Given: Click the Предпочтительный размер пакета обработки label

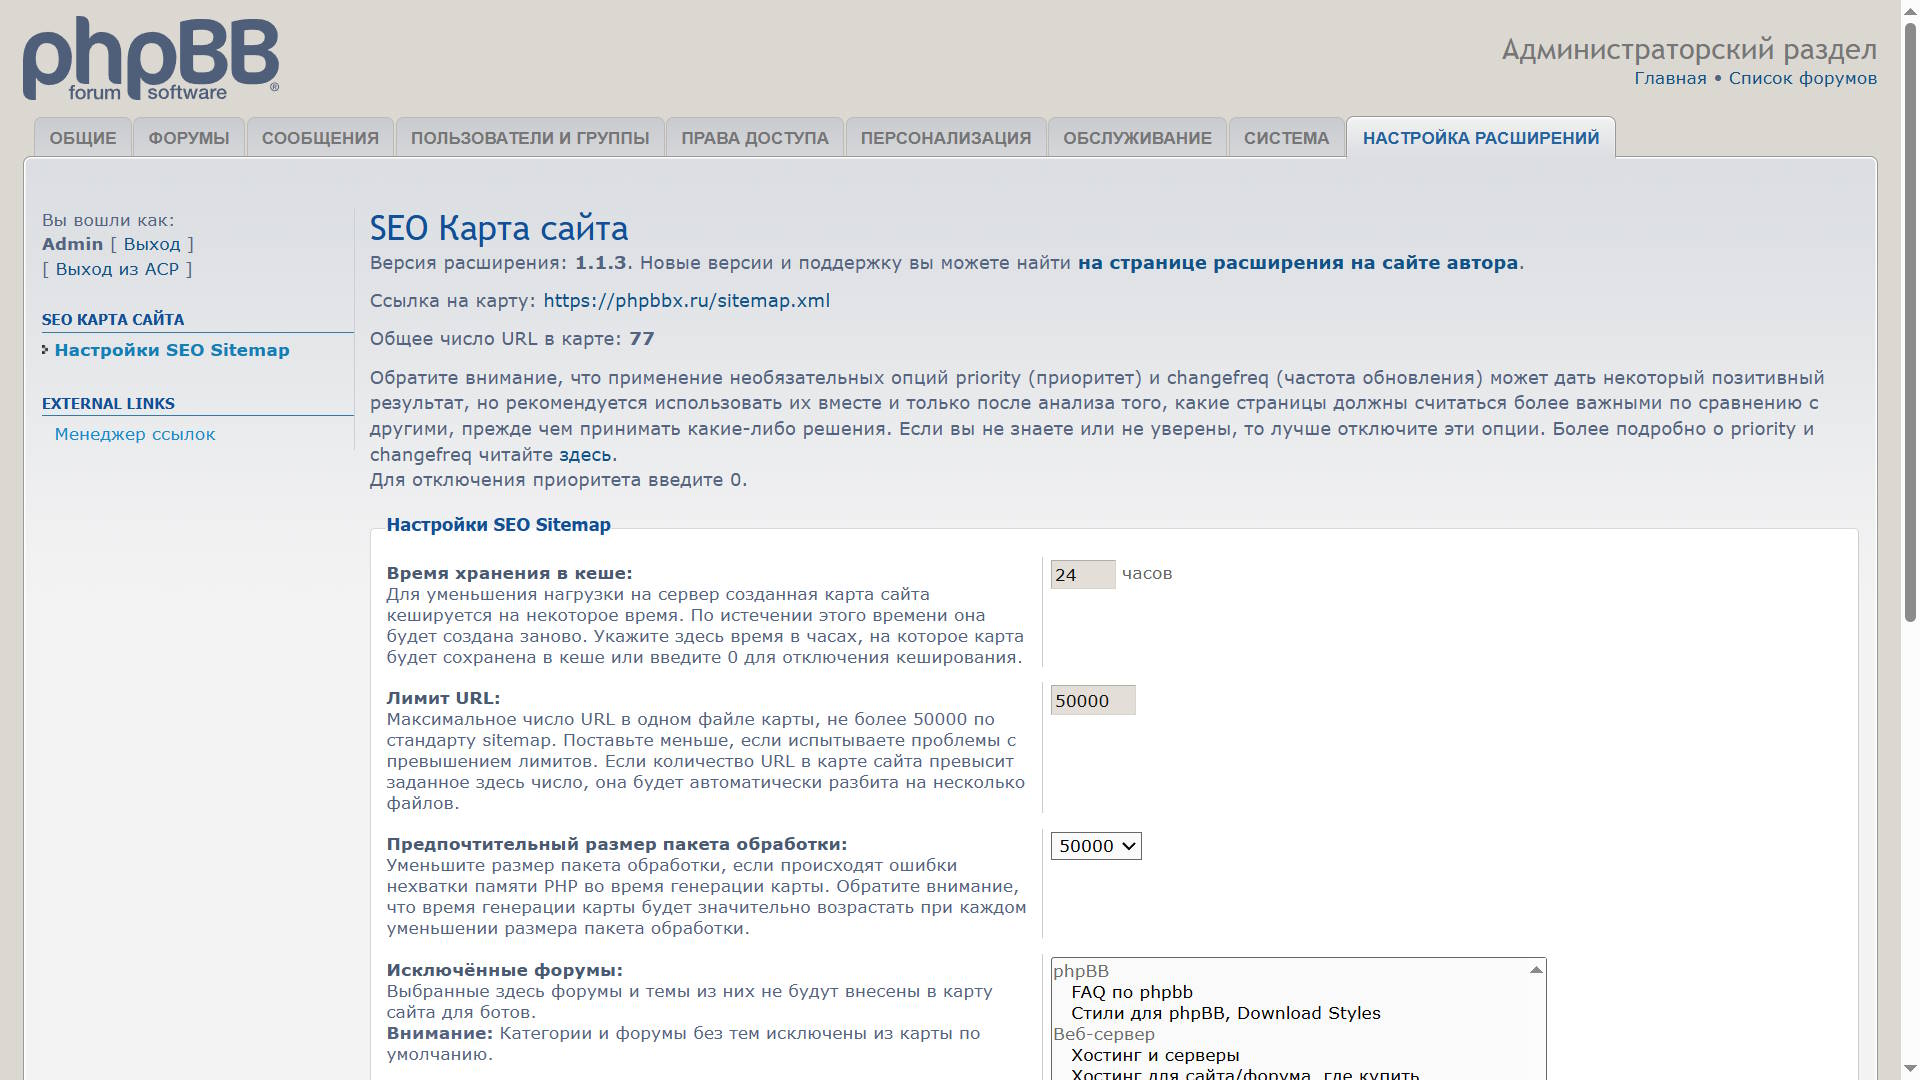Looking at the screenshot, I should pos(617,844).
